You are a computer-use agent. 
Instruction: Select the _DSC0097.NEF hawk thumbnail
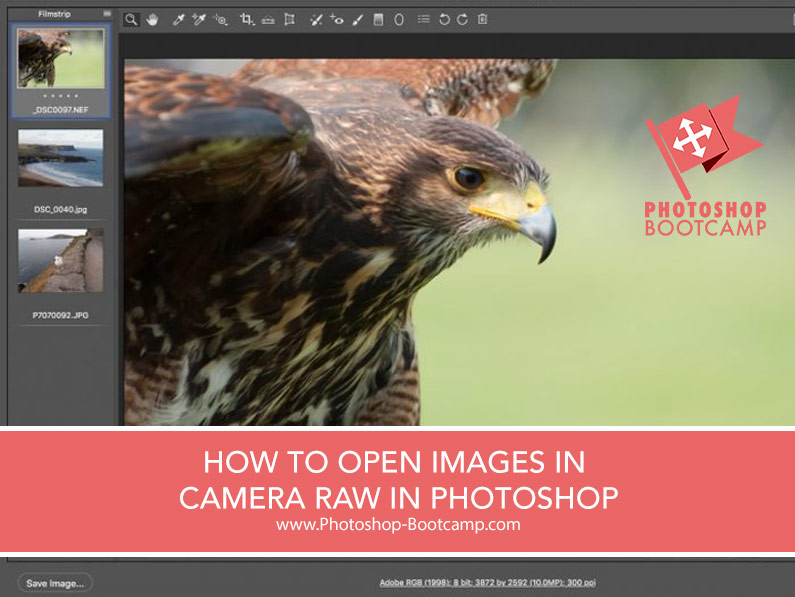click(x=61, y=58)
